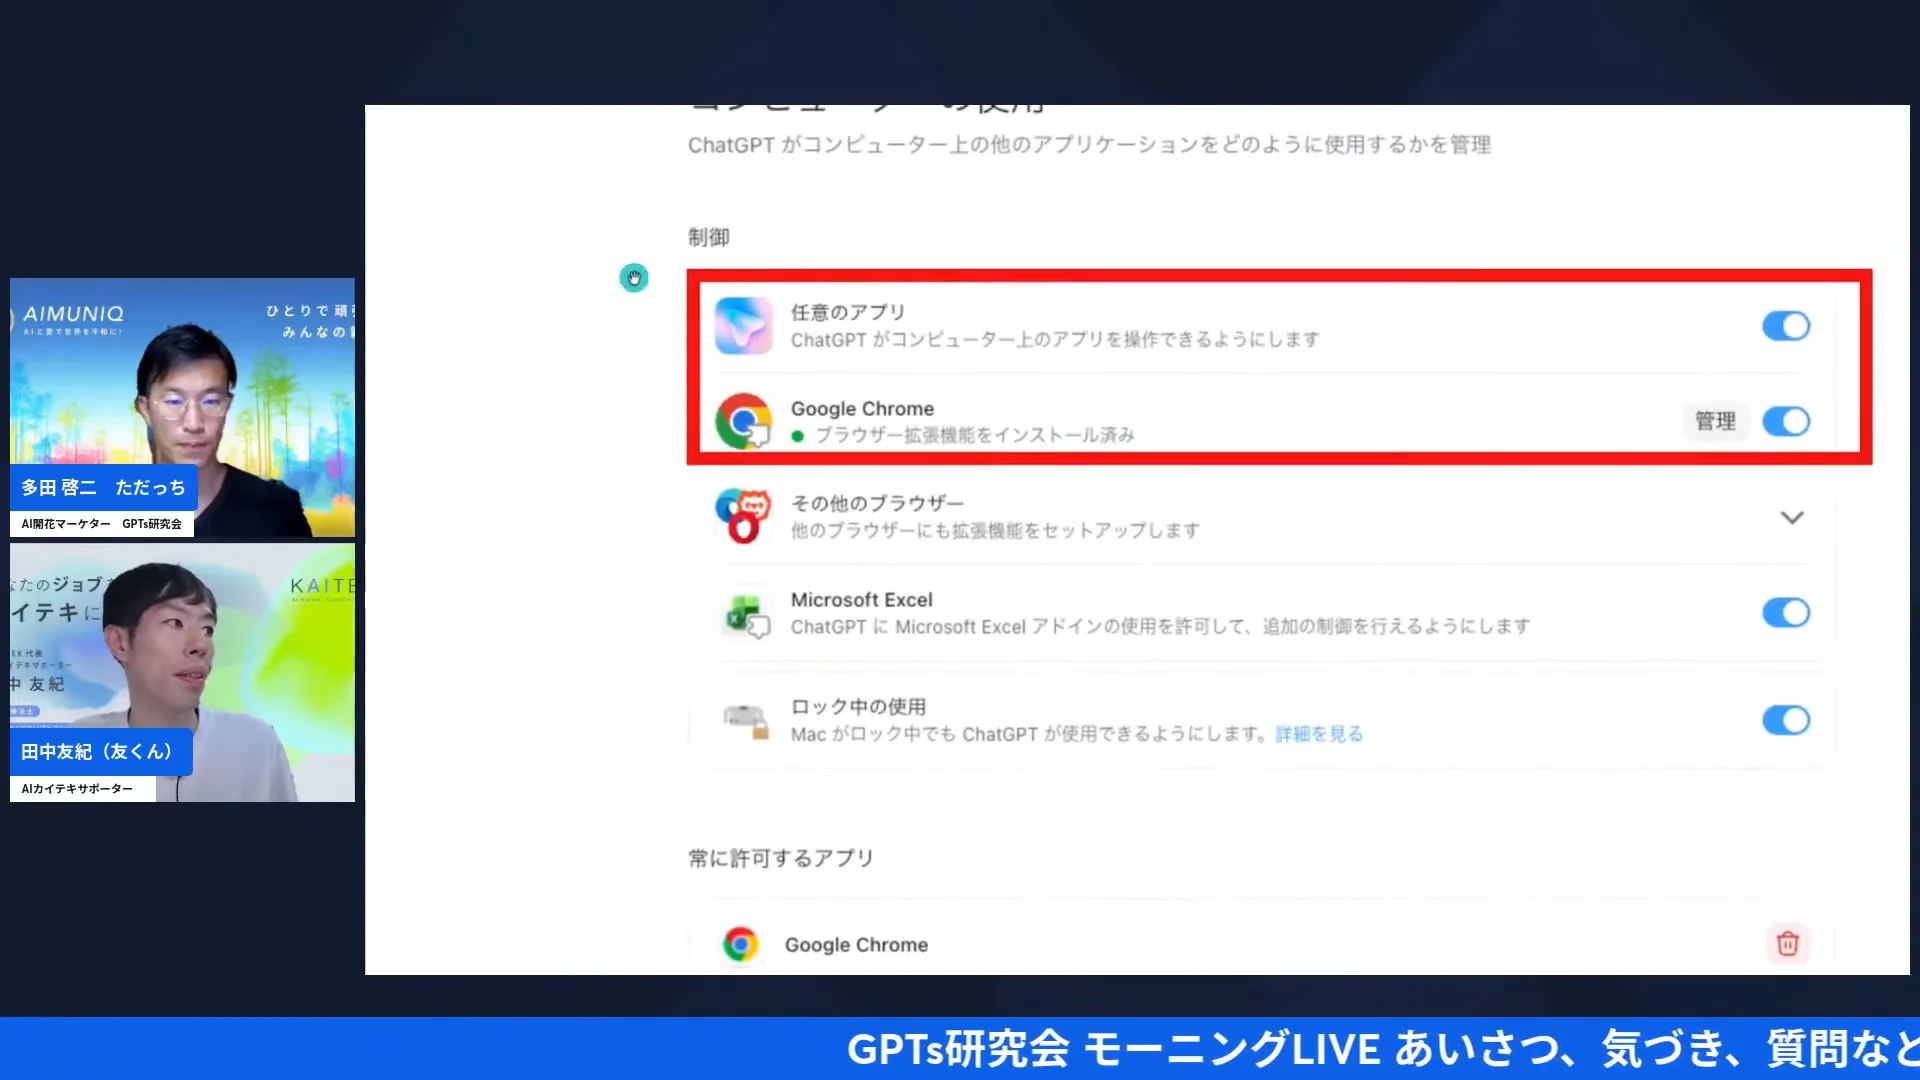
Task: Open the 詳細を見る link
Action: 1319,734
